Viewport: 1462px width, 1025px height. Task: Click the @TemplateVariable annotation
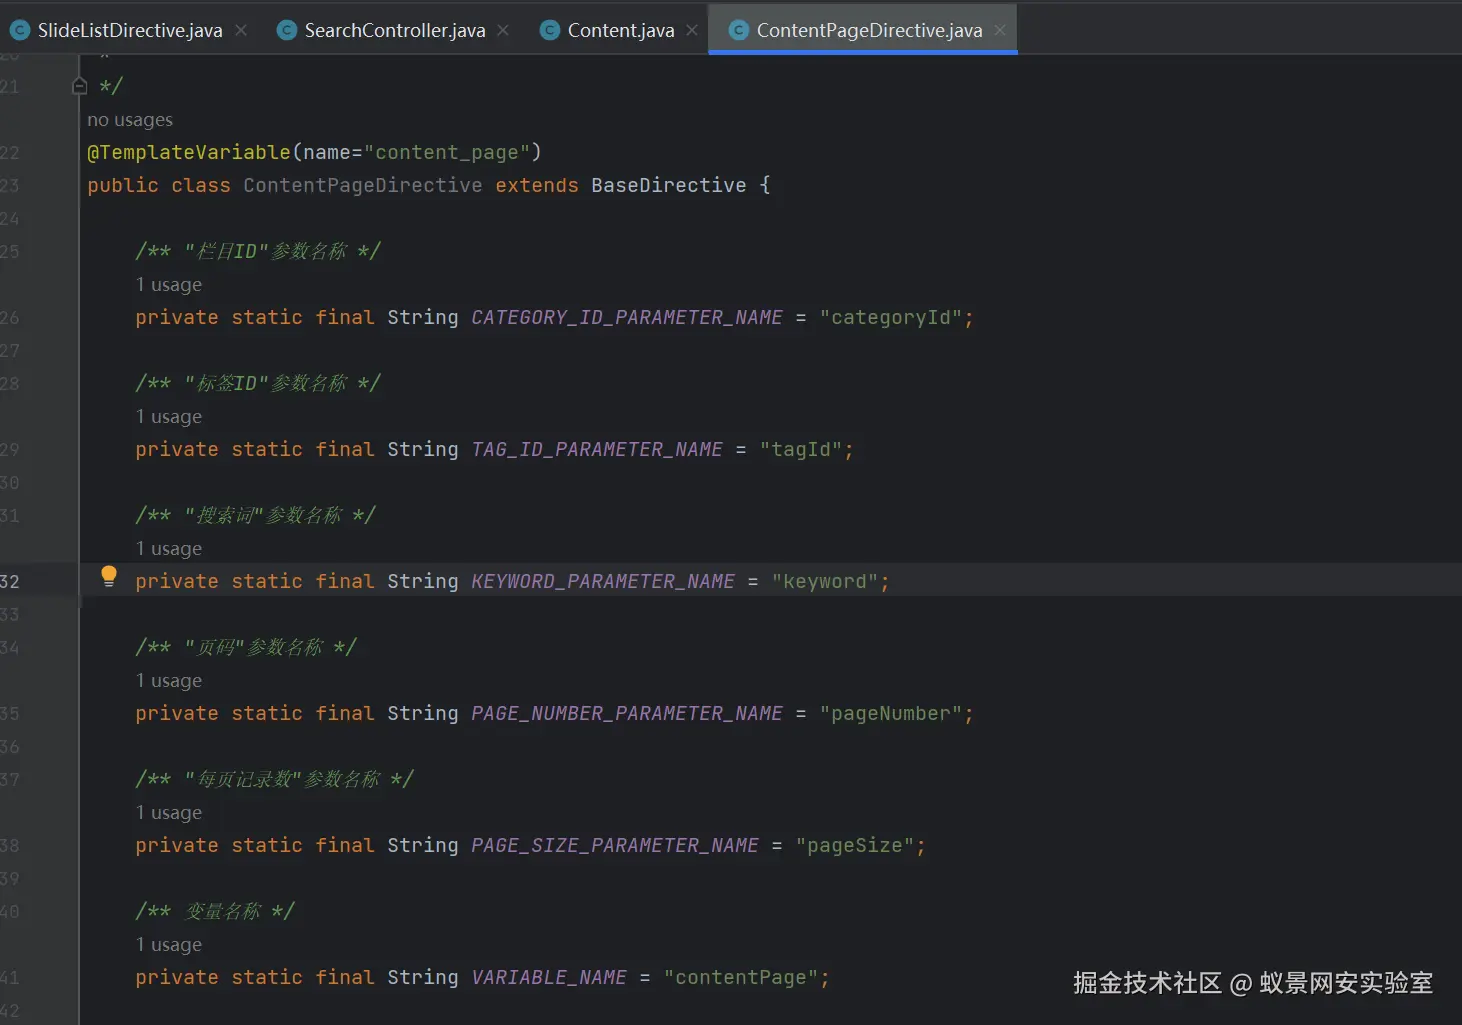tap(189, 152)
